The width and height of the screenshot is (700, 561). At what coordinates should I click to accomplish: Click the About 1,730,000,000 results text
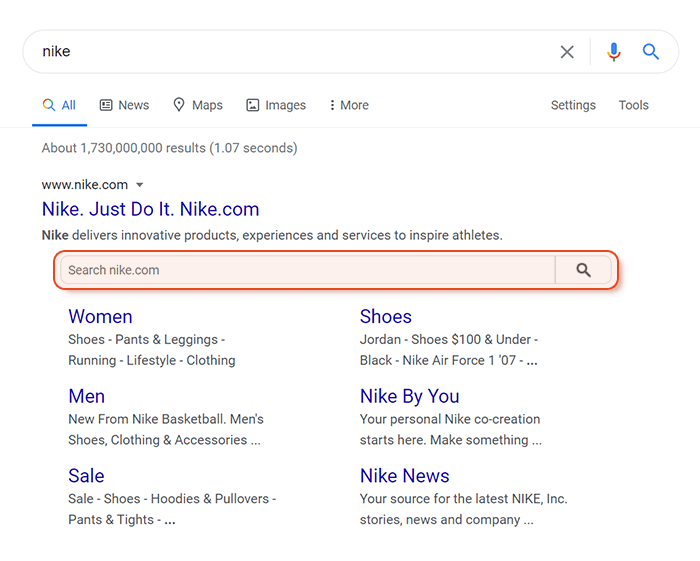click(x=170, y=148)
